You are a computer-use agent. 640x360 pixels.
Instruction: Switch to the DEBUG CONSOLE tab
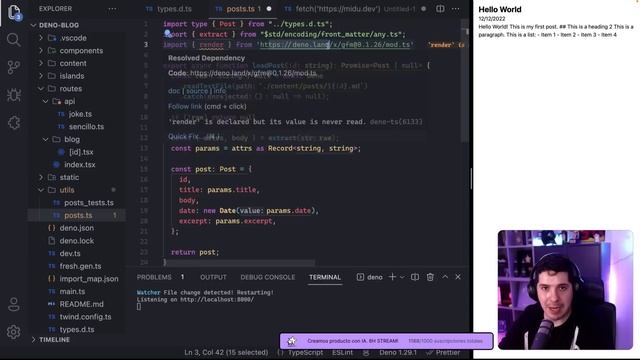tap(268, 277)
